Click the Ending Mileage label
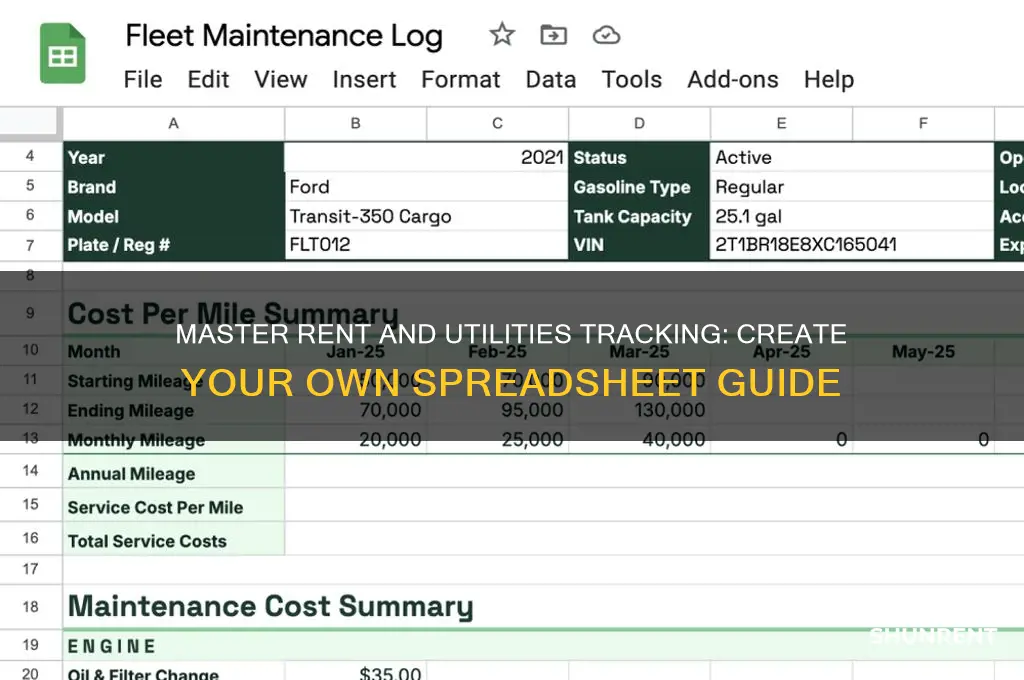The width and height of the screenshot is (1024, 680). click(x=131, y=411)
